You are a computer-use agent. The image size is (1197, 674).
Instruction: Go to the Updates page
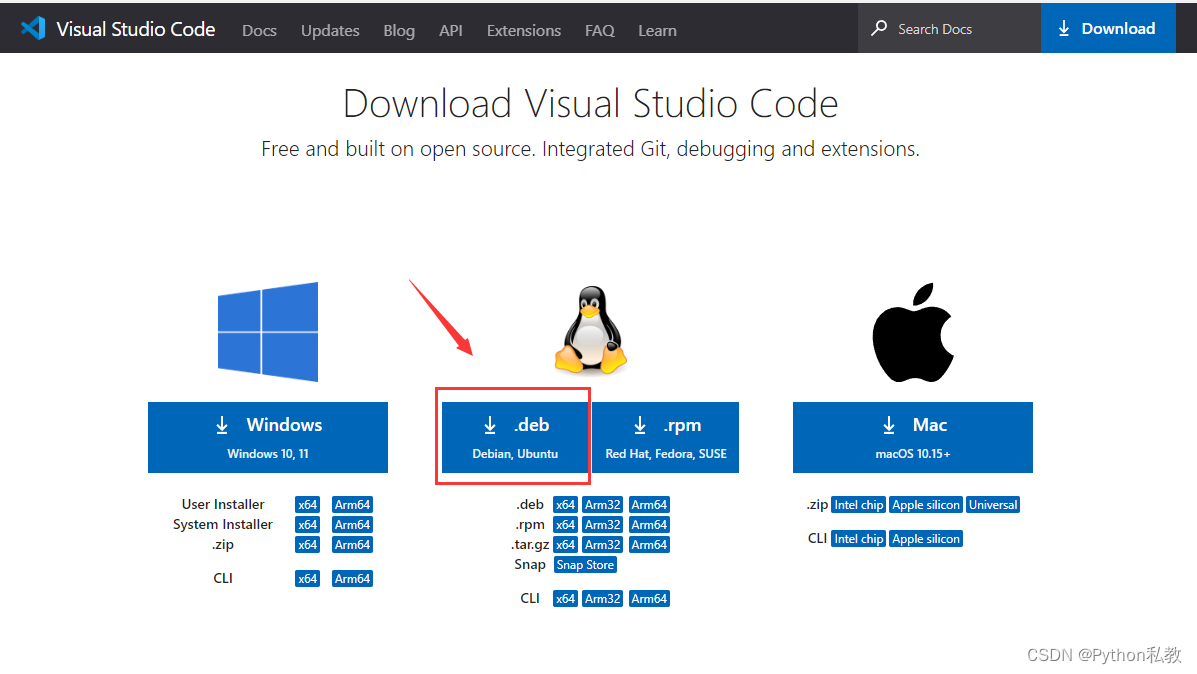(x=330, y=31)
